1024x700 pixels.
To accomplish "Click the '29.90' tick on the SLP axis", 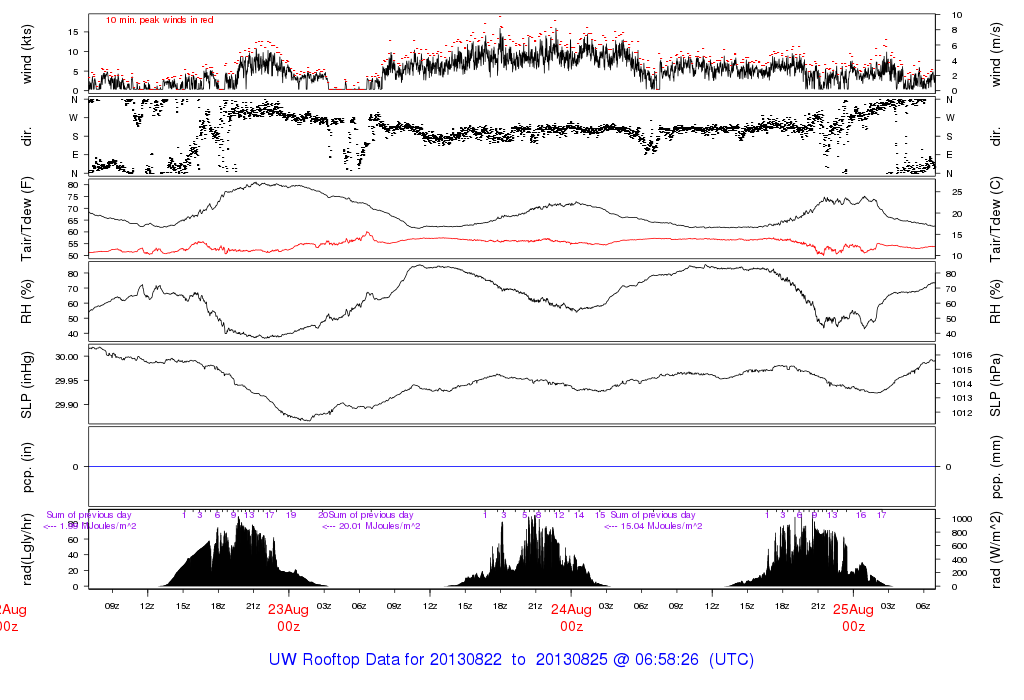I will coord(67,406).
